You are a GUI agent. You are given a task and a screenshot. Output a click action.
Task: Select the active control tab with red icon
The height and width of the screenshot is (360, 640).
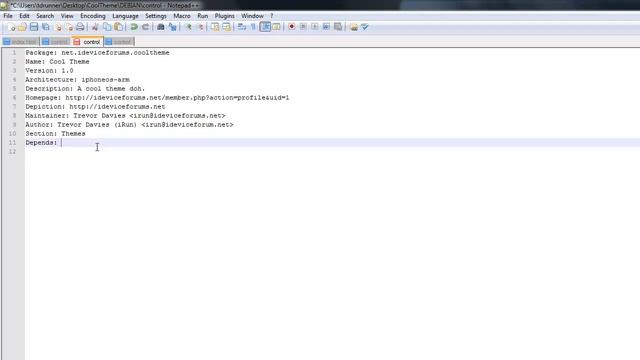(x=87, y=42)
